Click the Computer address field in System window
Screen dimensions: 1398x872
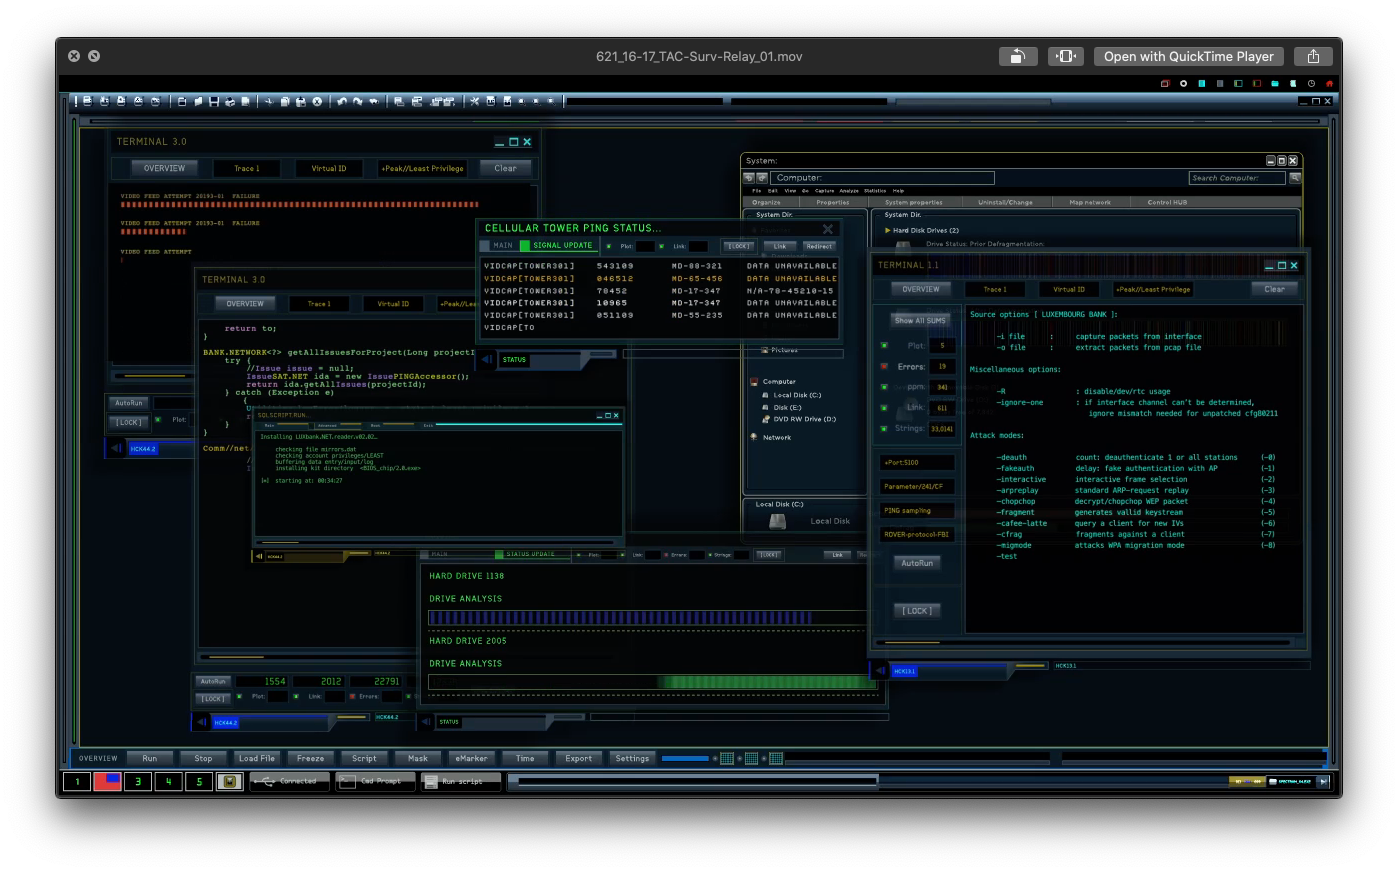click(x=883, y=178)
